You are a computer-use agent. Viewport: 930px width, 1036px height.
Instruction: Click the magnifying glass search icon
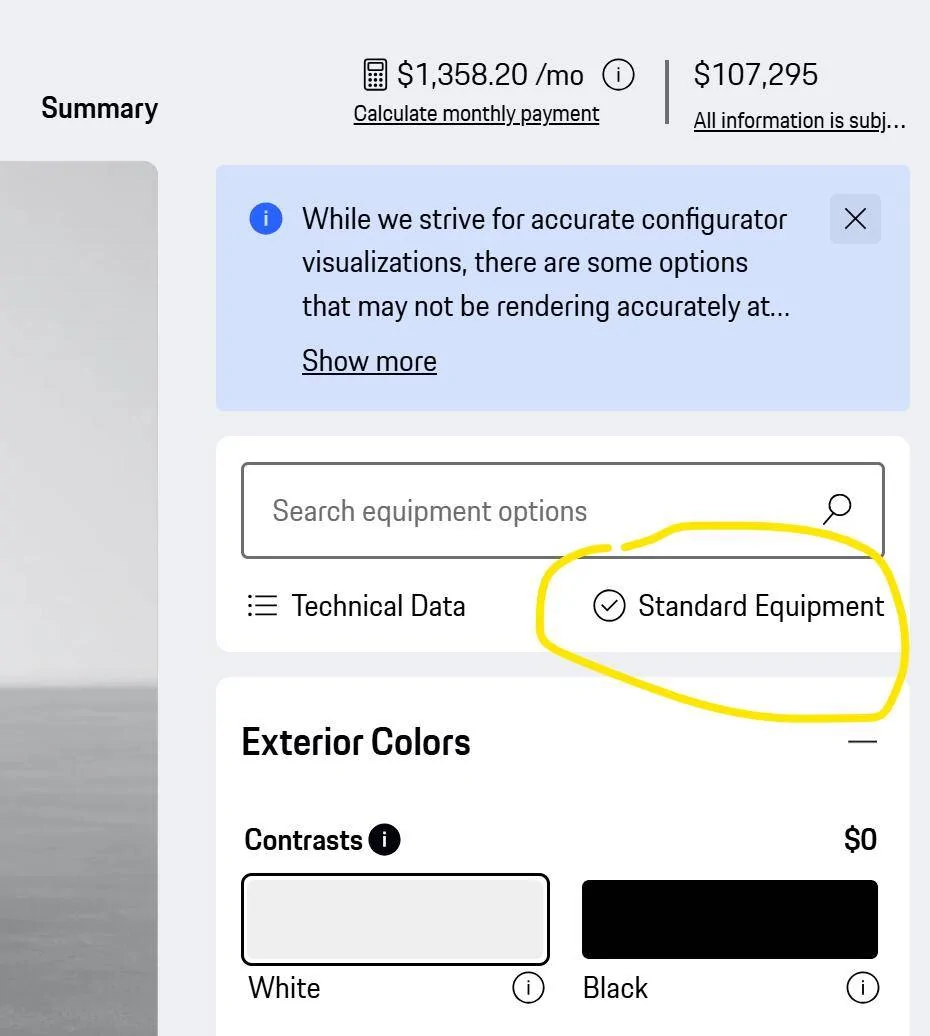click(837, 509)
